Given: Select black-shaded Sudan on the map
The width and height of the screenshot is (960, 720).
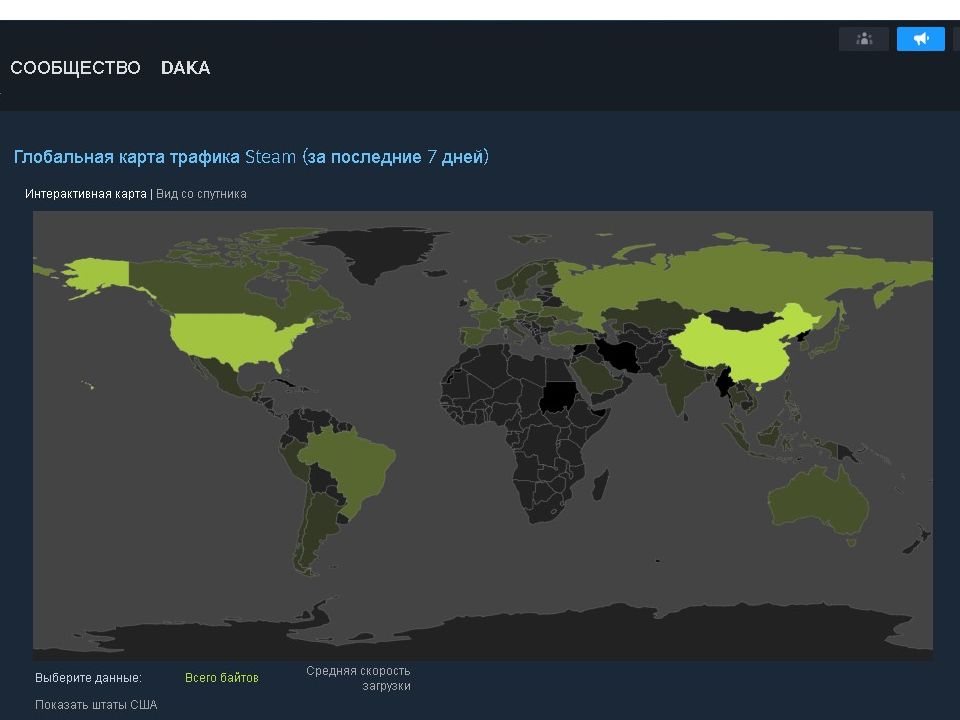Looking at the screenshot, I should click(x=558, y=397).
